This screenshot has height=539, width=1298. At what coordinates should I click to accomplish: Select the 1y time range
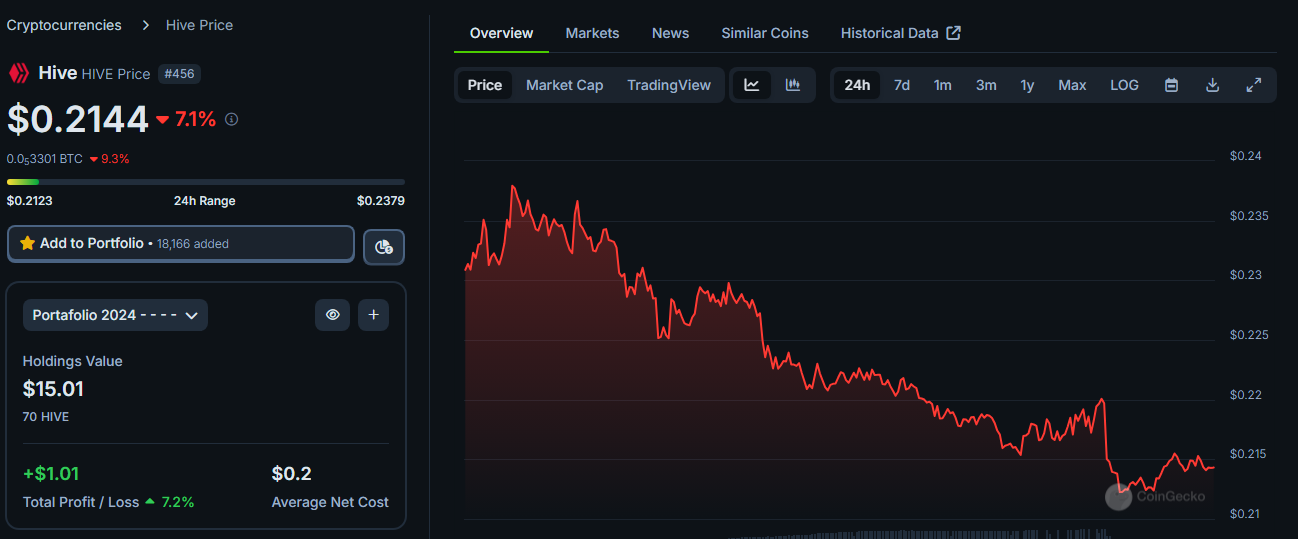click(x=1027, y=85)
